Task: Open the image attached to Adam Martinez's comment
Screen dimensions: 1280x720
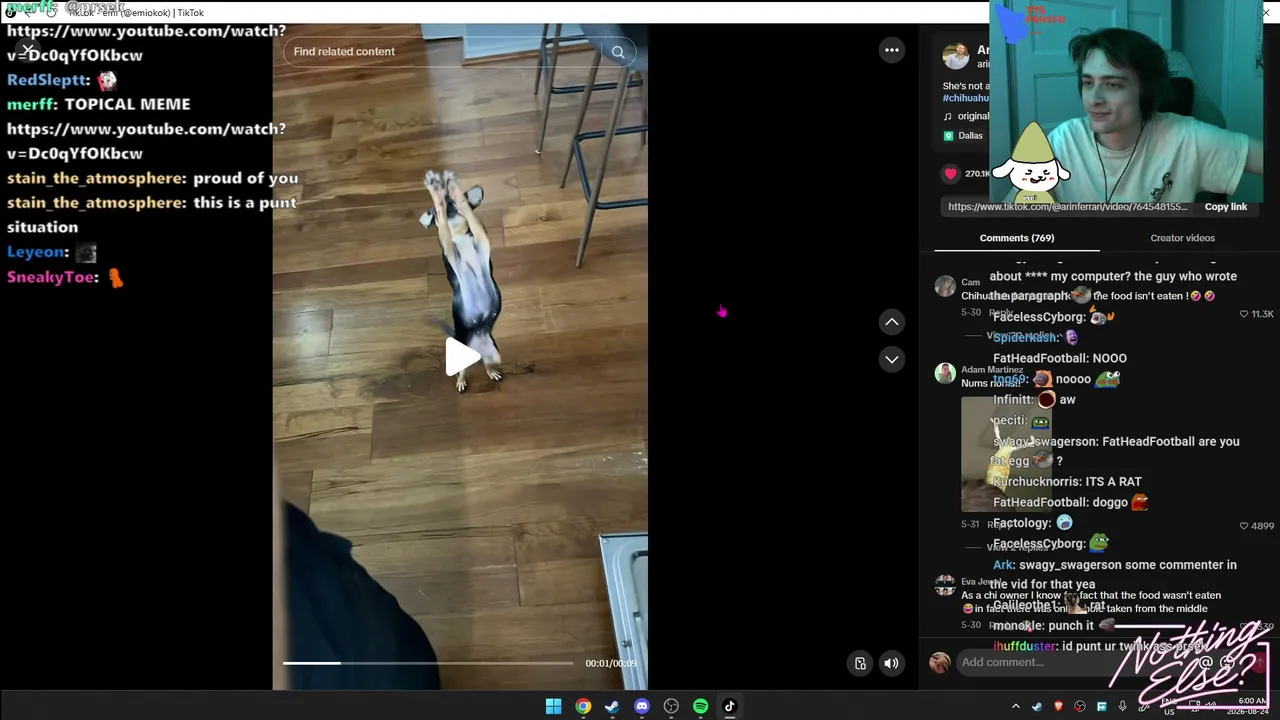Action: pos(1006,454)
